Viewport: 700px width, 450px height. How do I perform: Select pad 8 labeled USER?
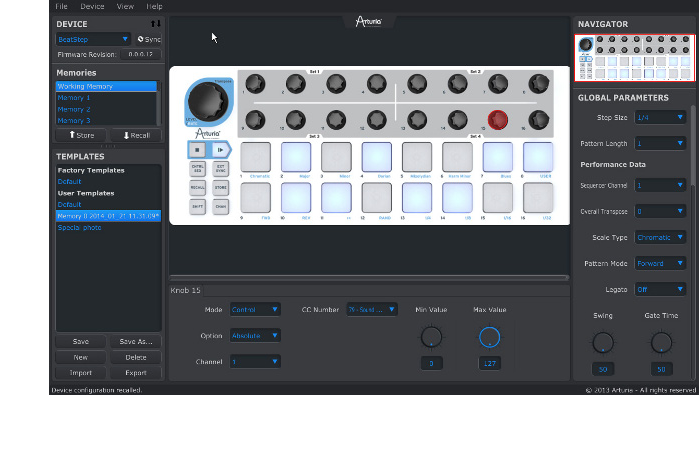click(537, 157)
